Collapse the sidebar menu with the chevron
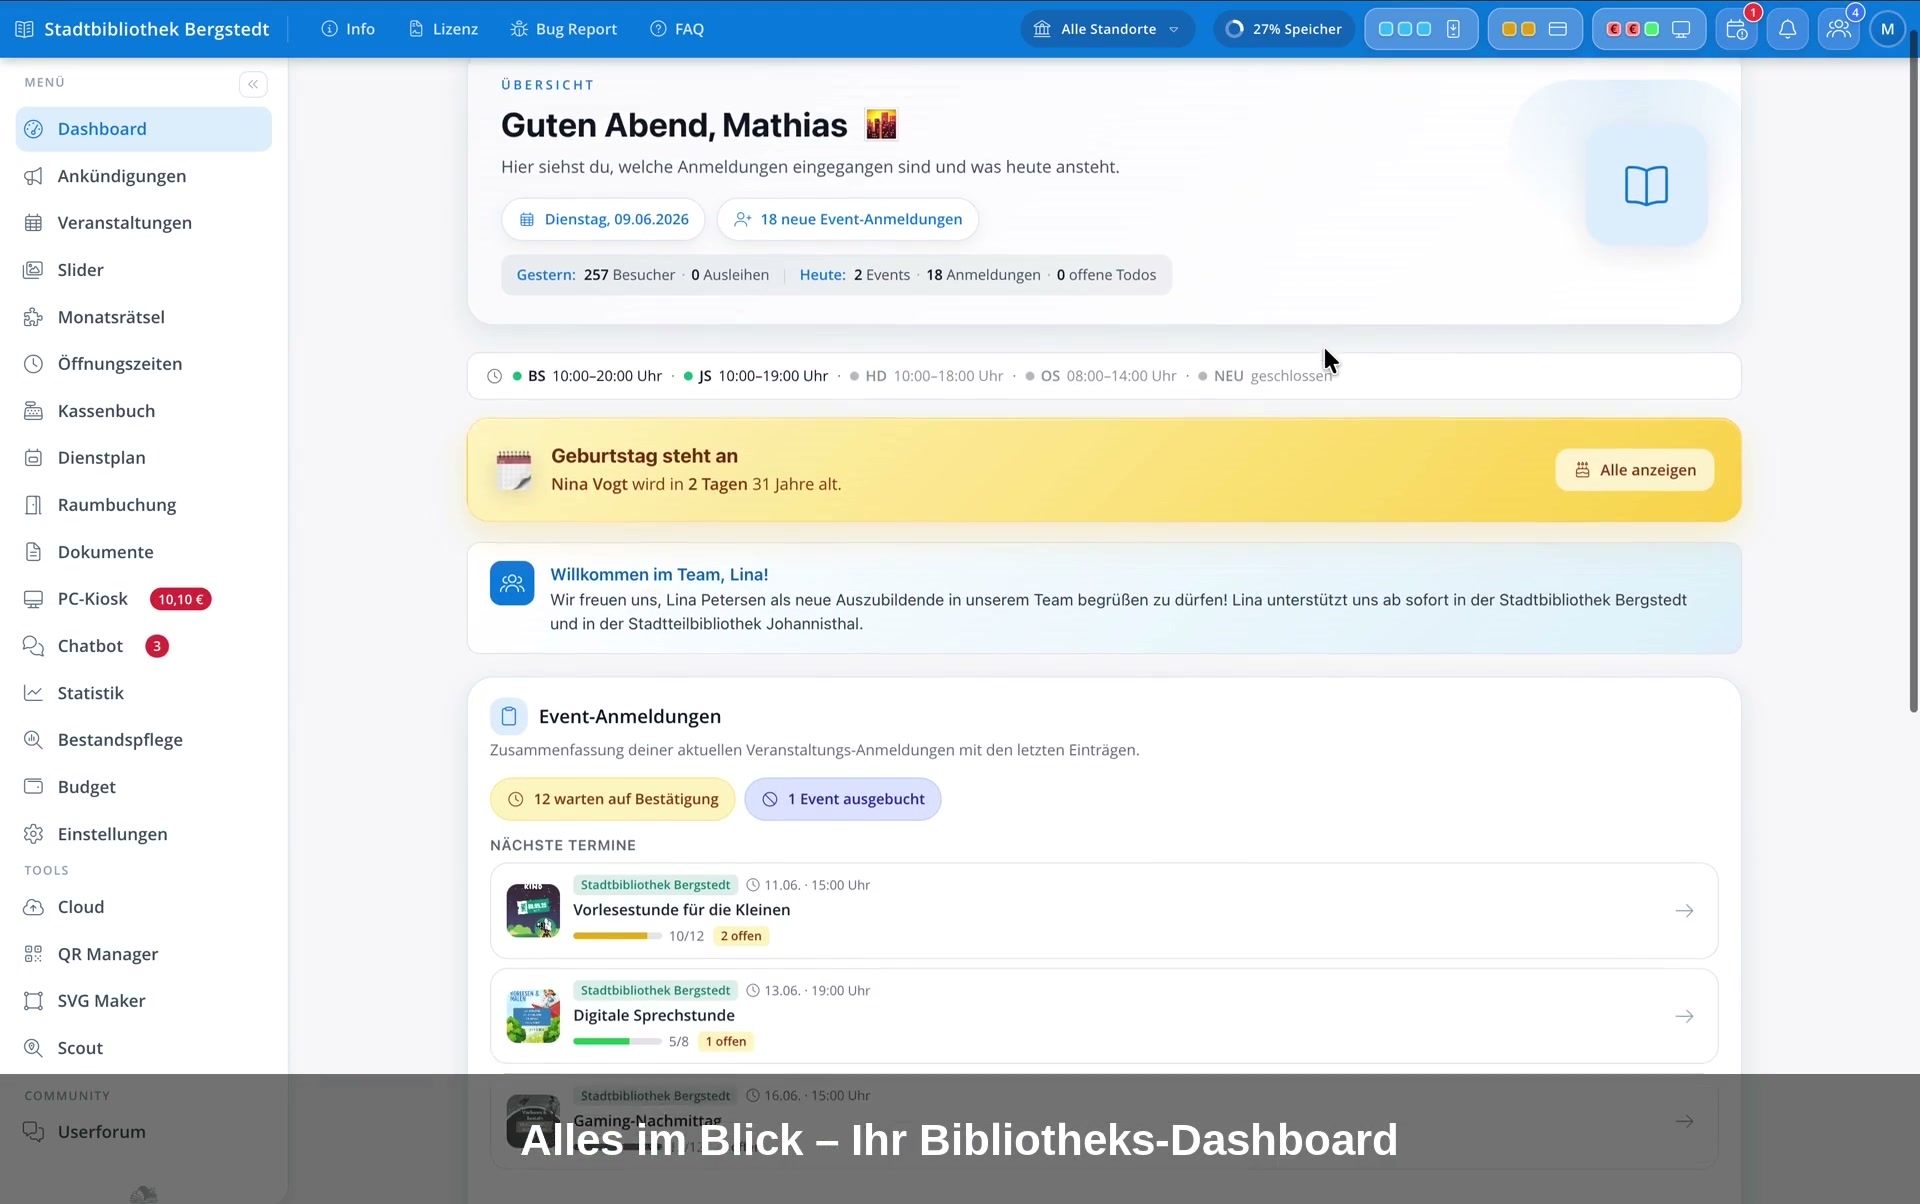 (x=253, y=84)
